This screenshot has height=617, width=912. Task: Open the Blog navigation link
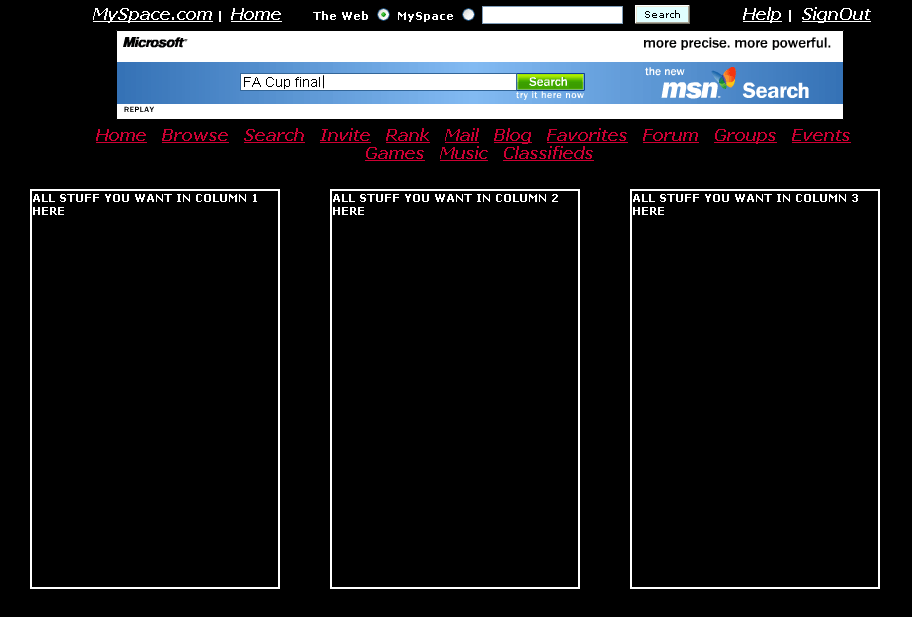pos(512,135)
